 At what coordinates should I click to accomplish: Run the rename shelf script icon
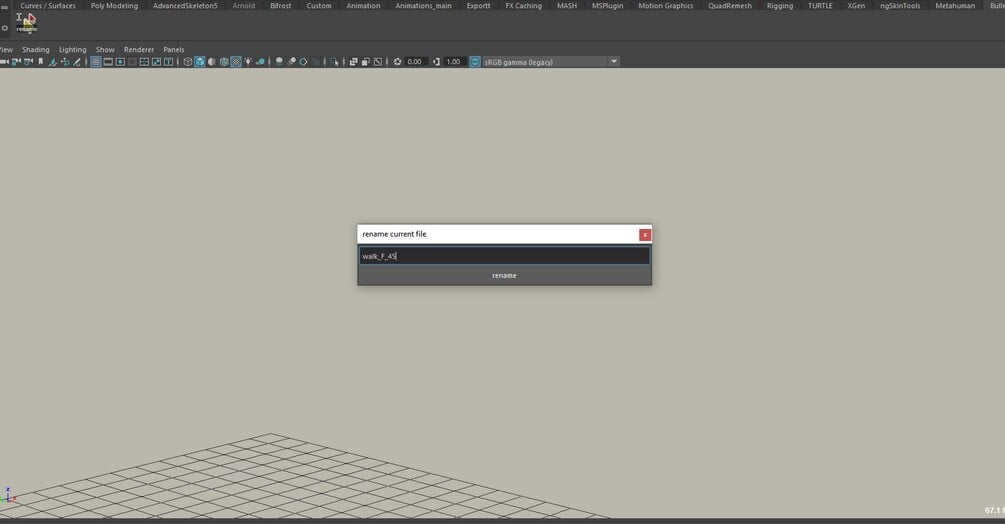tap(26, 24)
